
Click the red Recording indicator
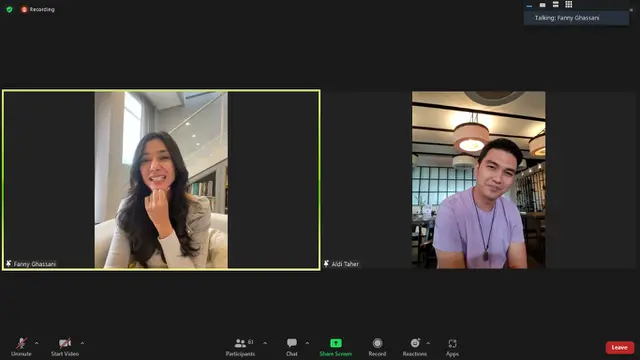(38, 9)
